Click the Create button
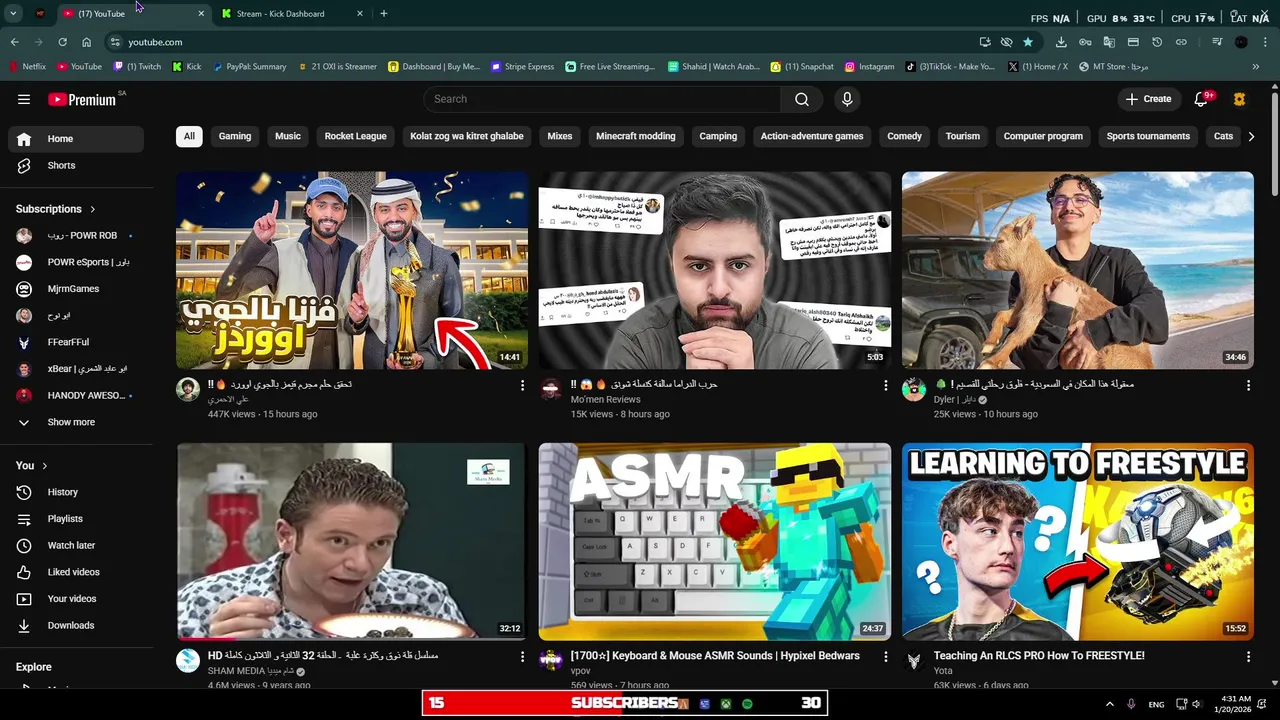This screenshot has height=720, width=1280. [1148, 99]
